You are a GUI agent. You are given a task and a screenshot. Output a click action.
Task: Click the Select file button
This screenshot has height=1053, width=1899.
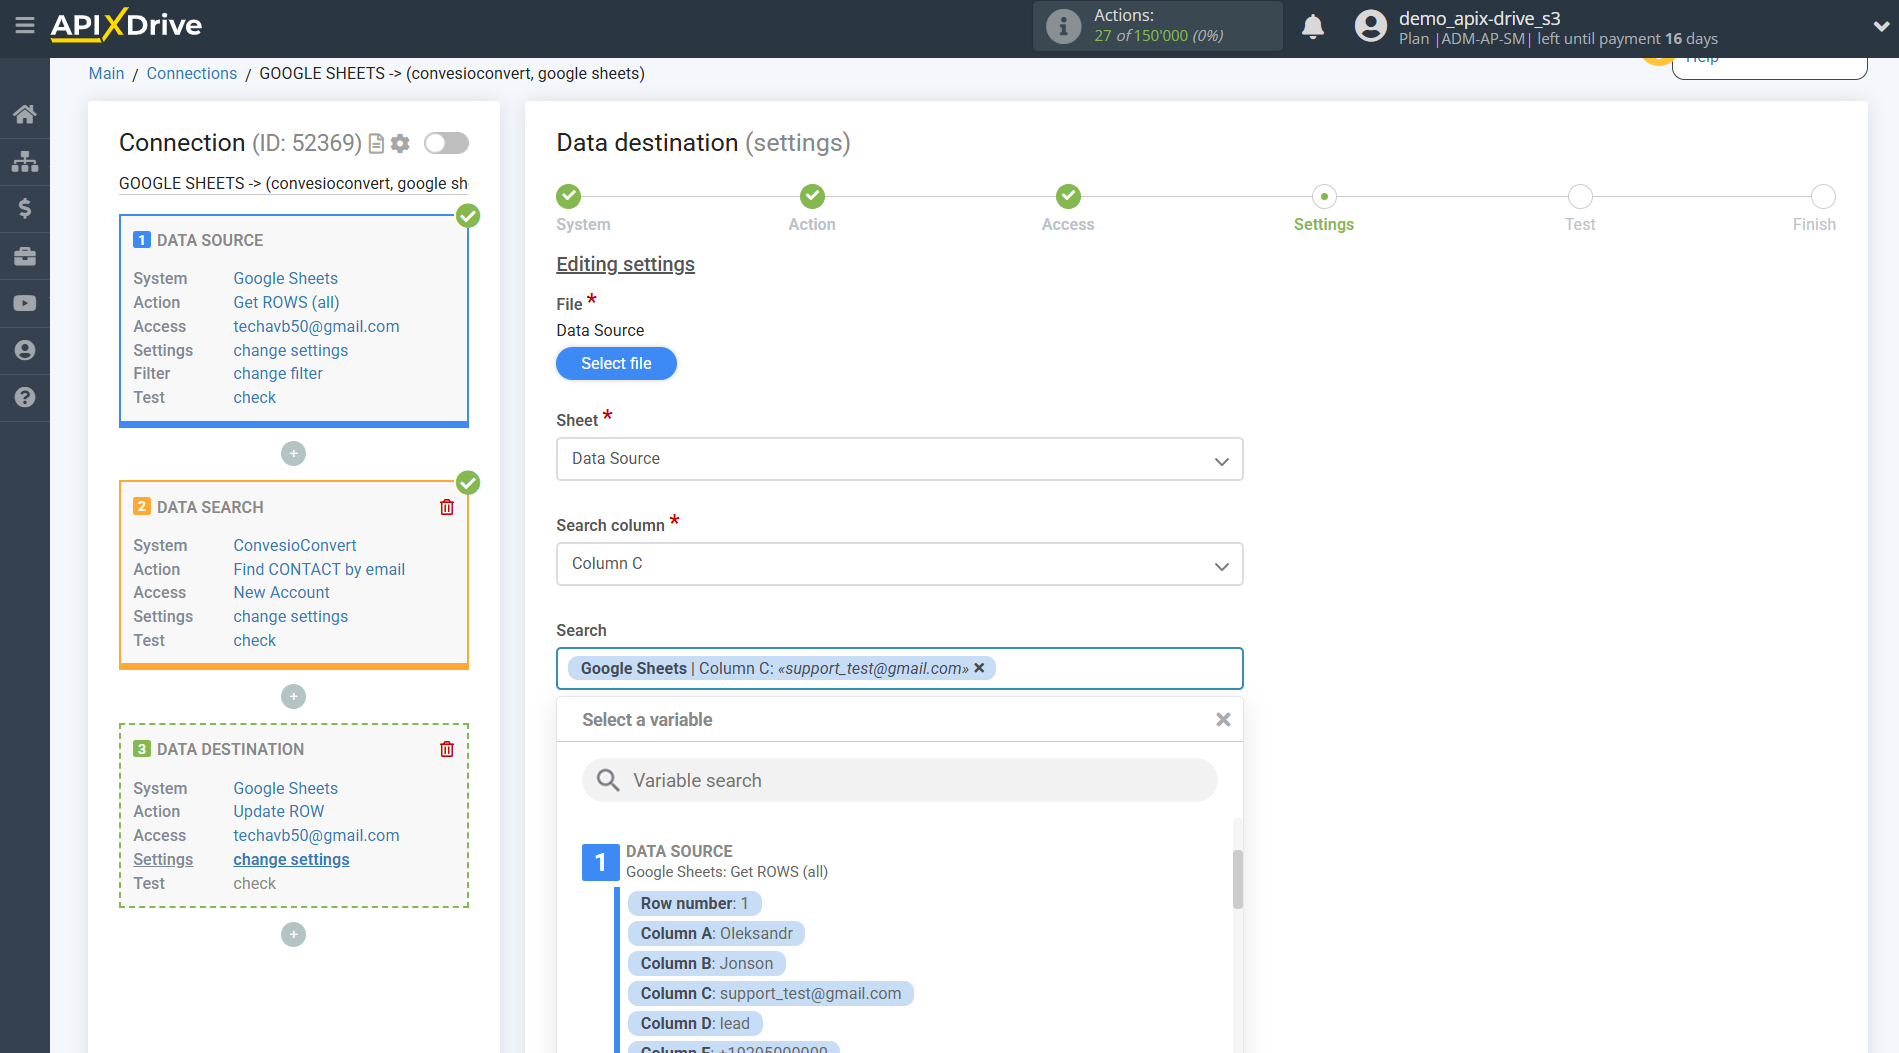pyautogui.click(x=616, y=363)
